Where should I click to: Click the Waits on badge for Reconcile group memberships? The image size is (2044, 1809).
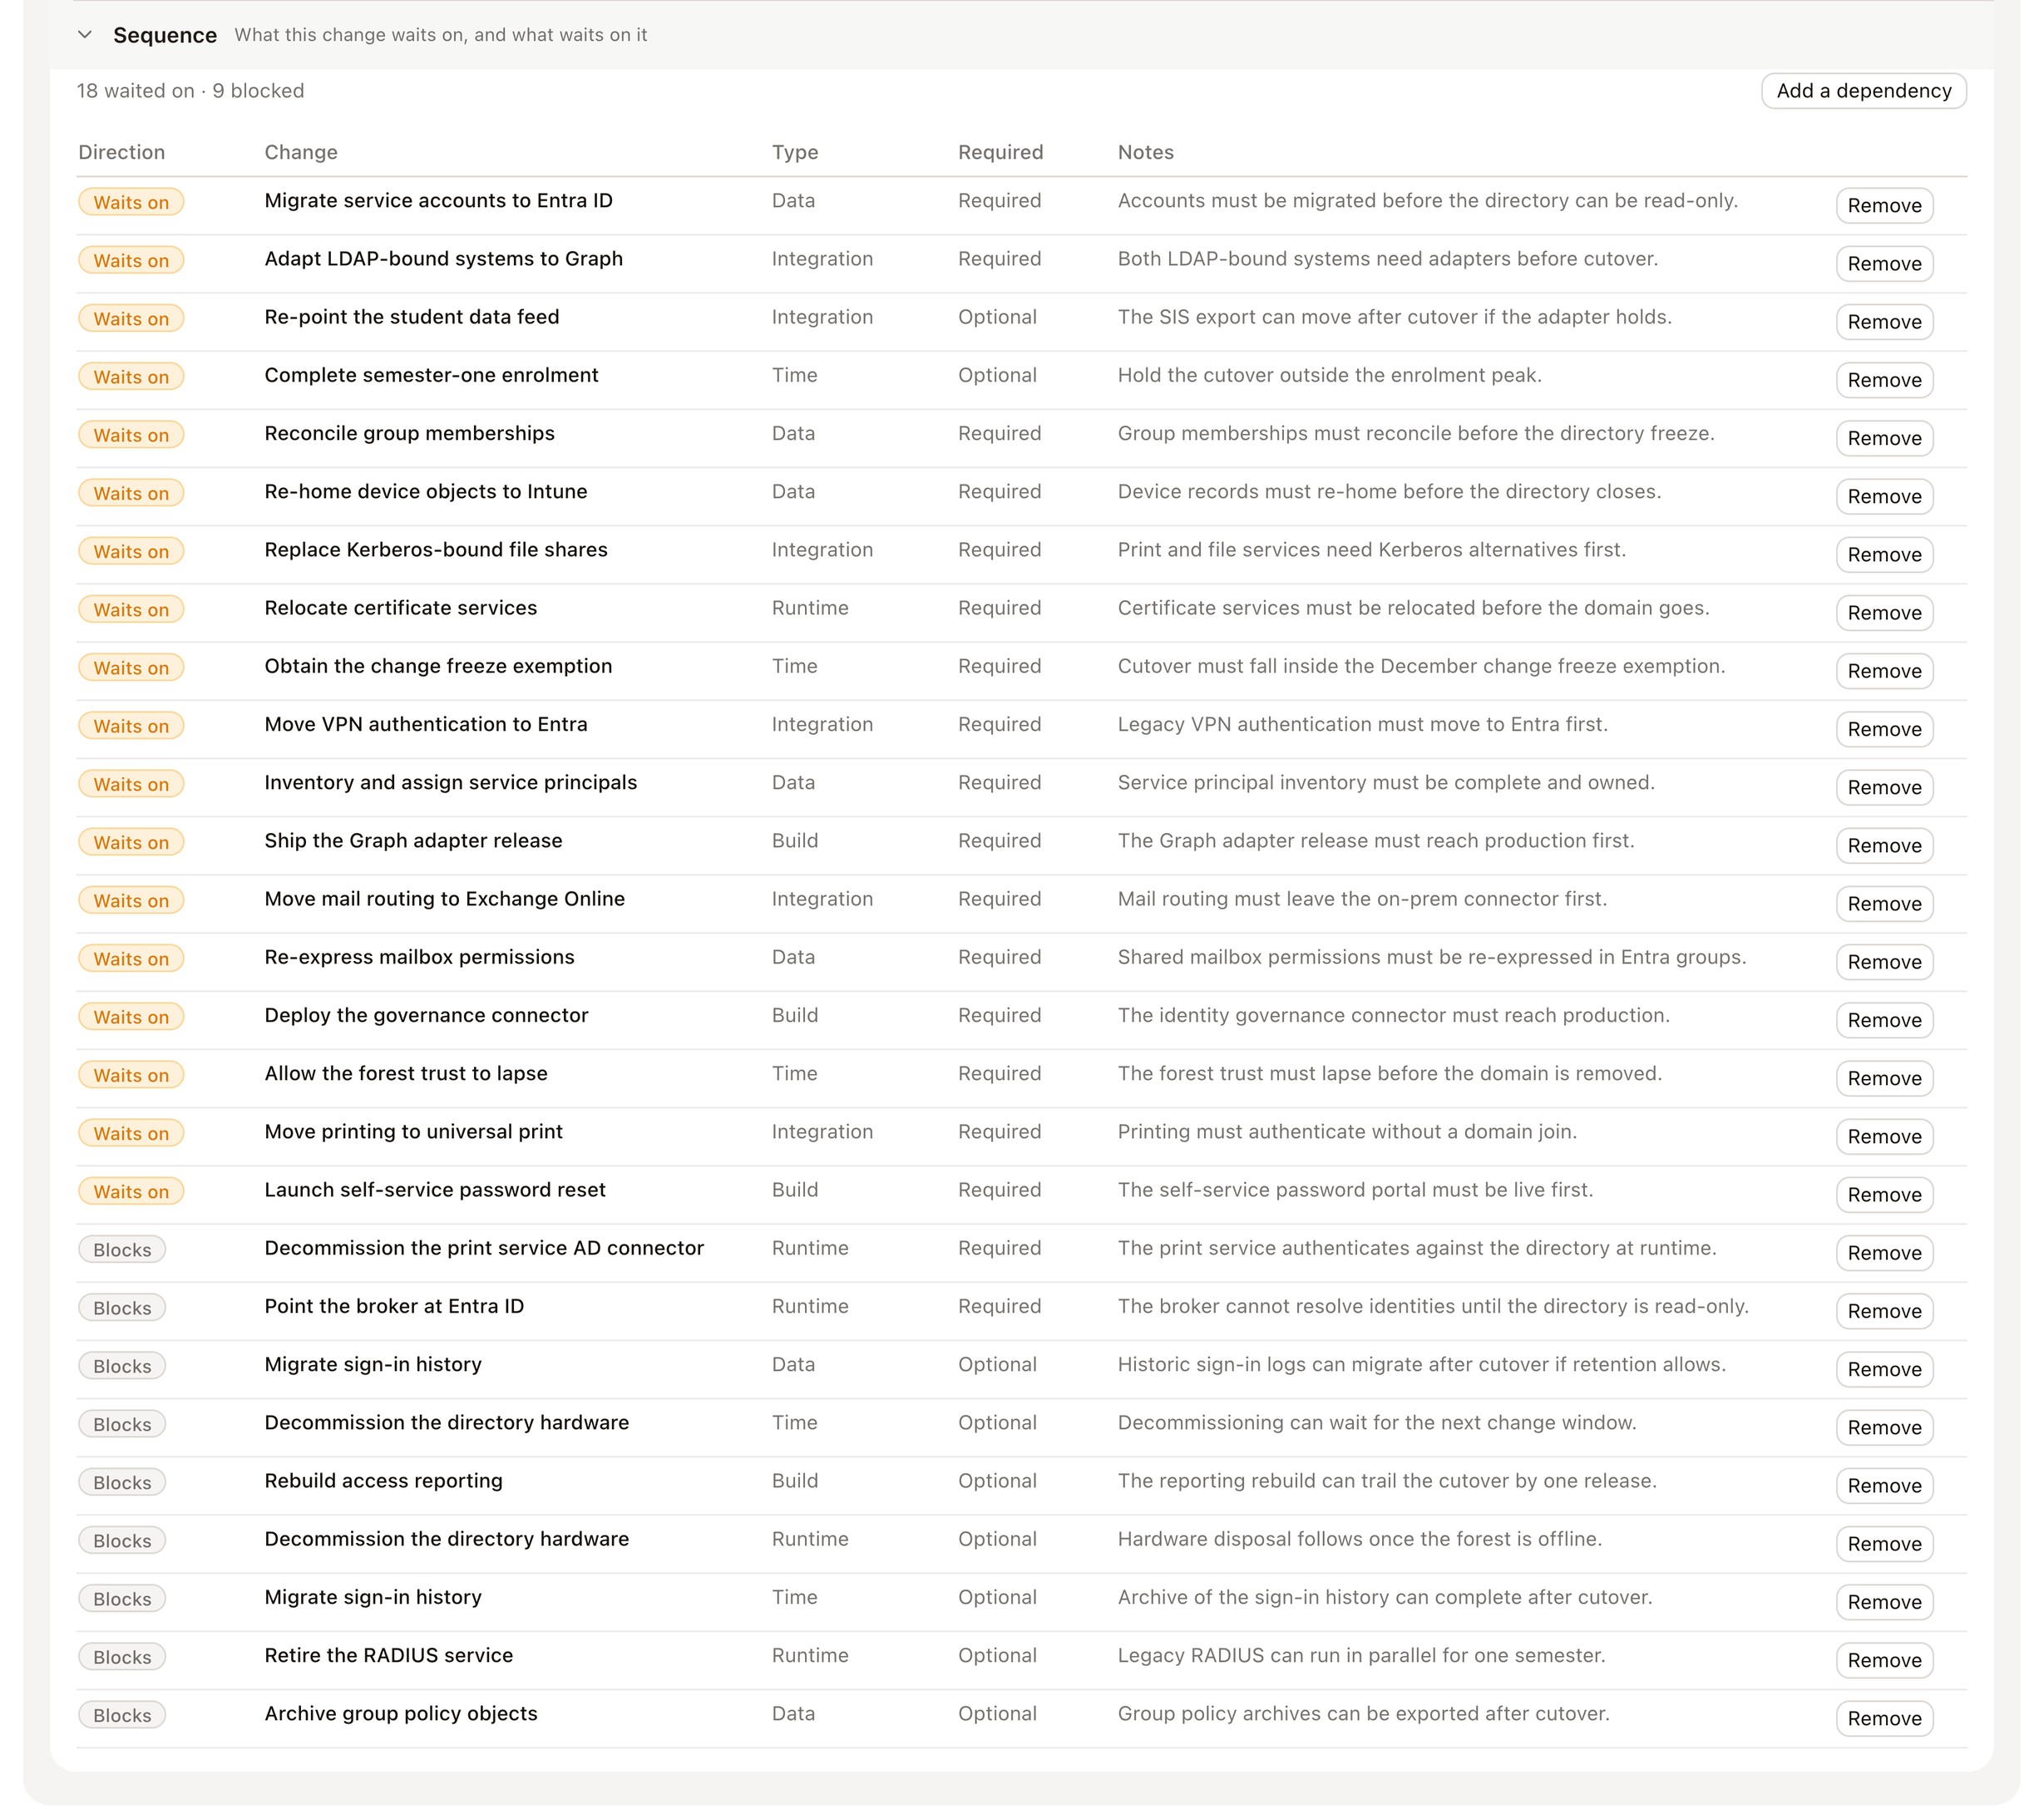click(x=131, y=435)
